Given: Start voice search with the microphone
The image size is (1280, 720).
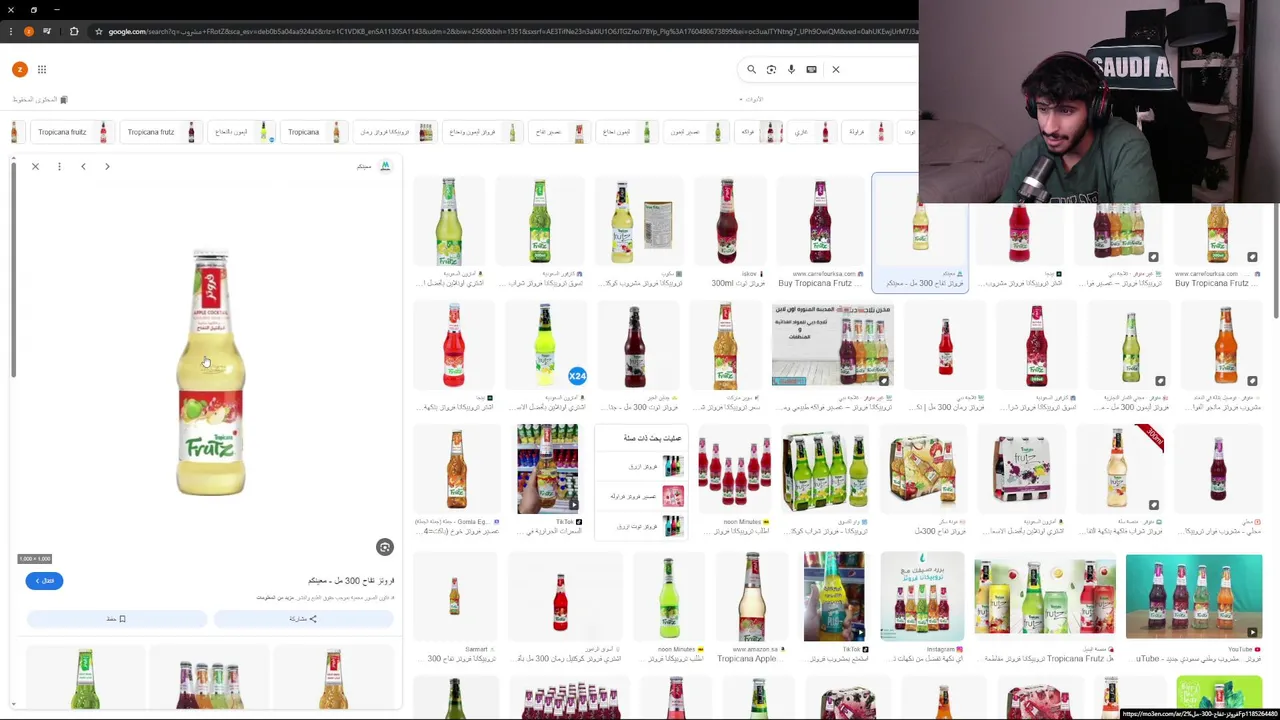Looking at the screenshot, I should point(791,69).
